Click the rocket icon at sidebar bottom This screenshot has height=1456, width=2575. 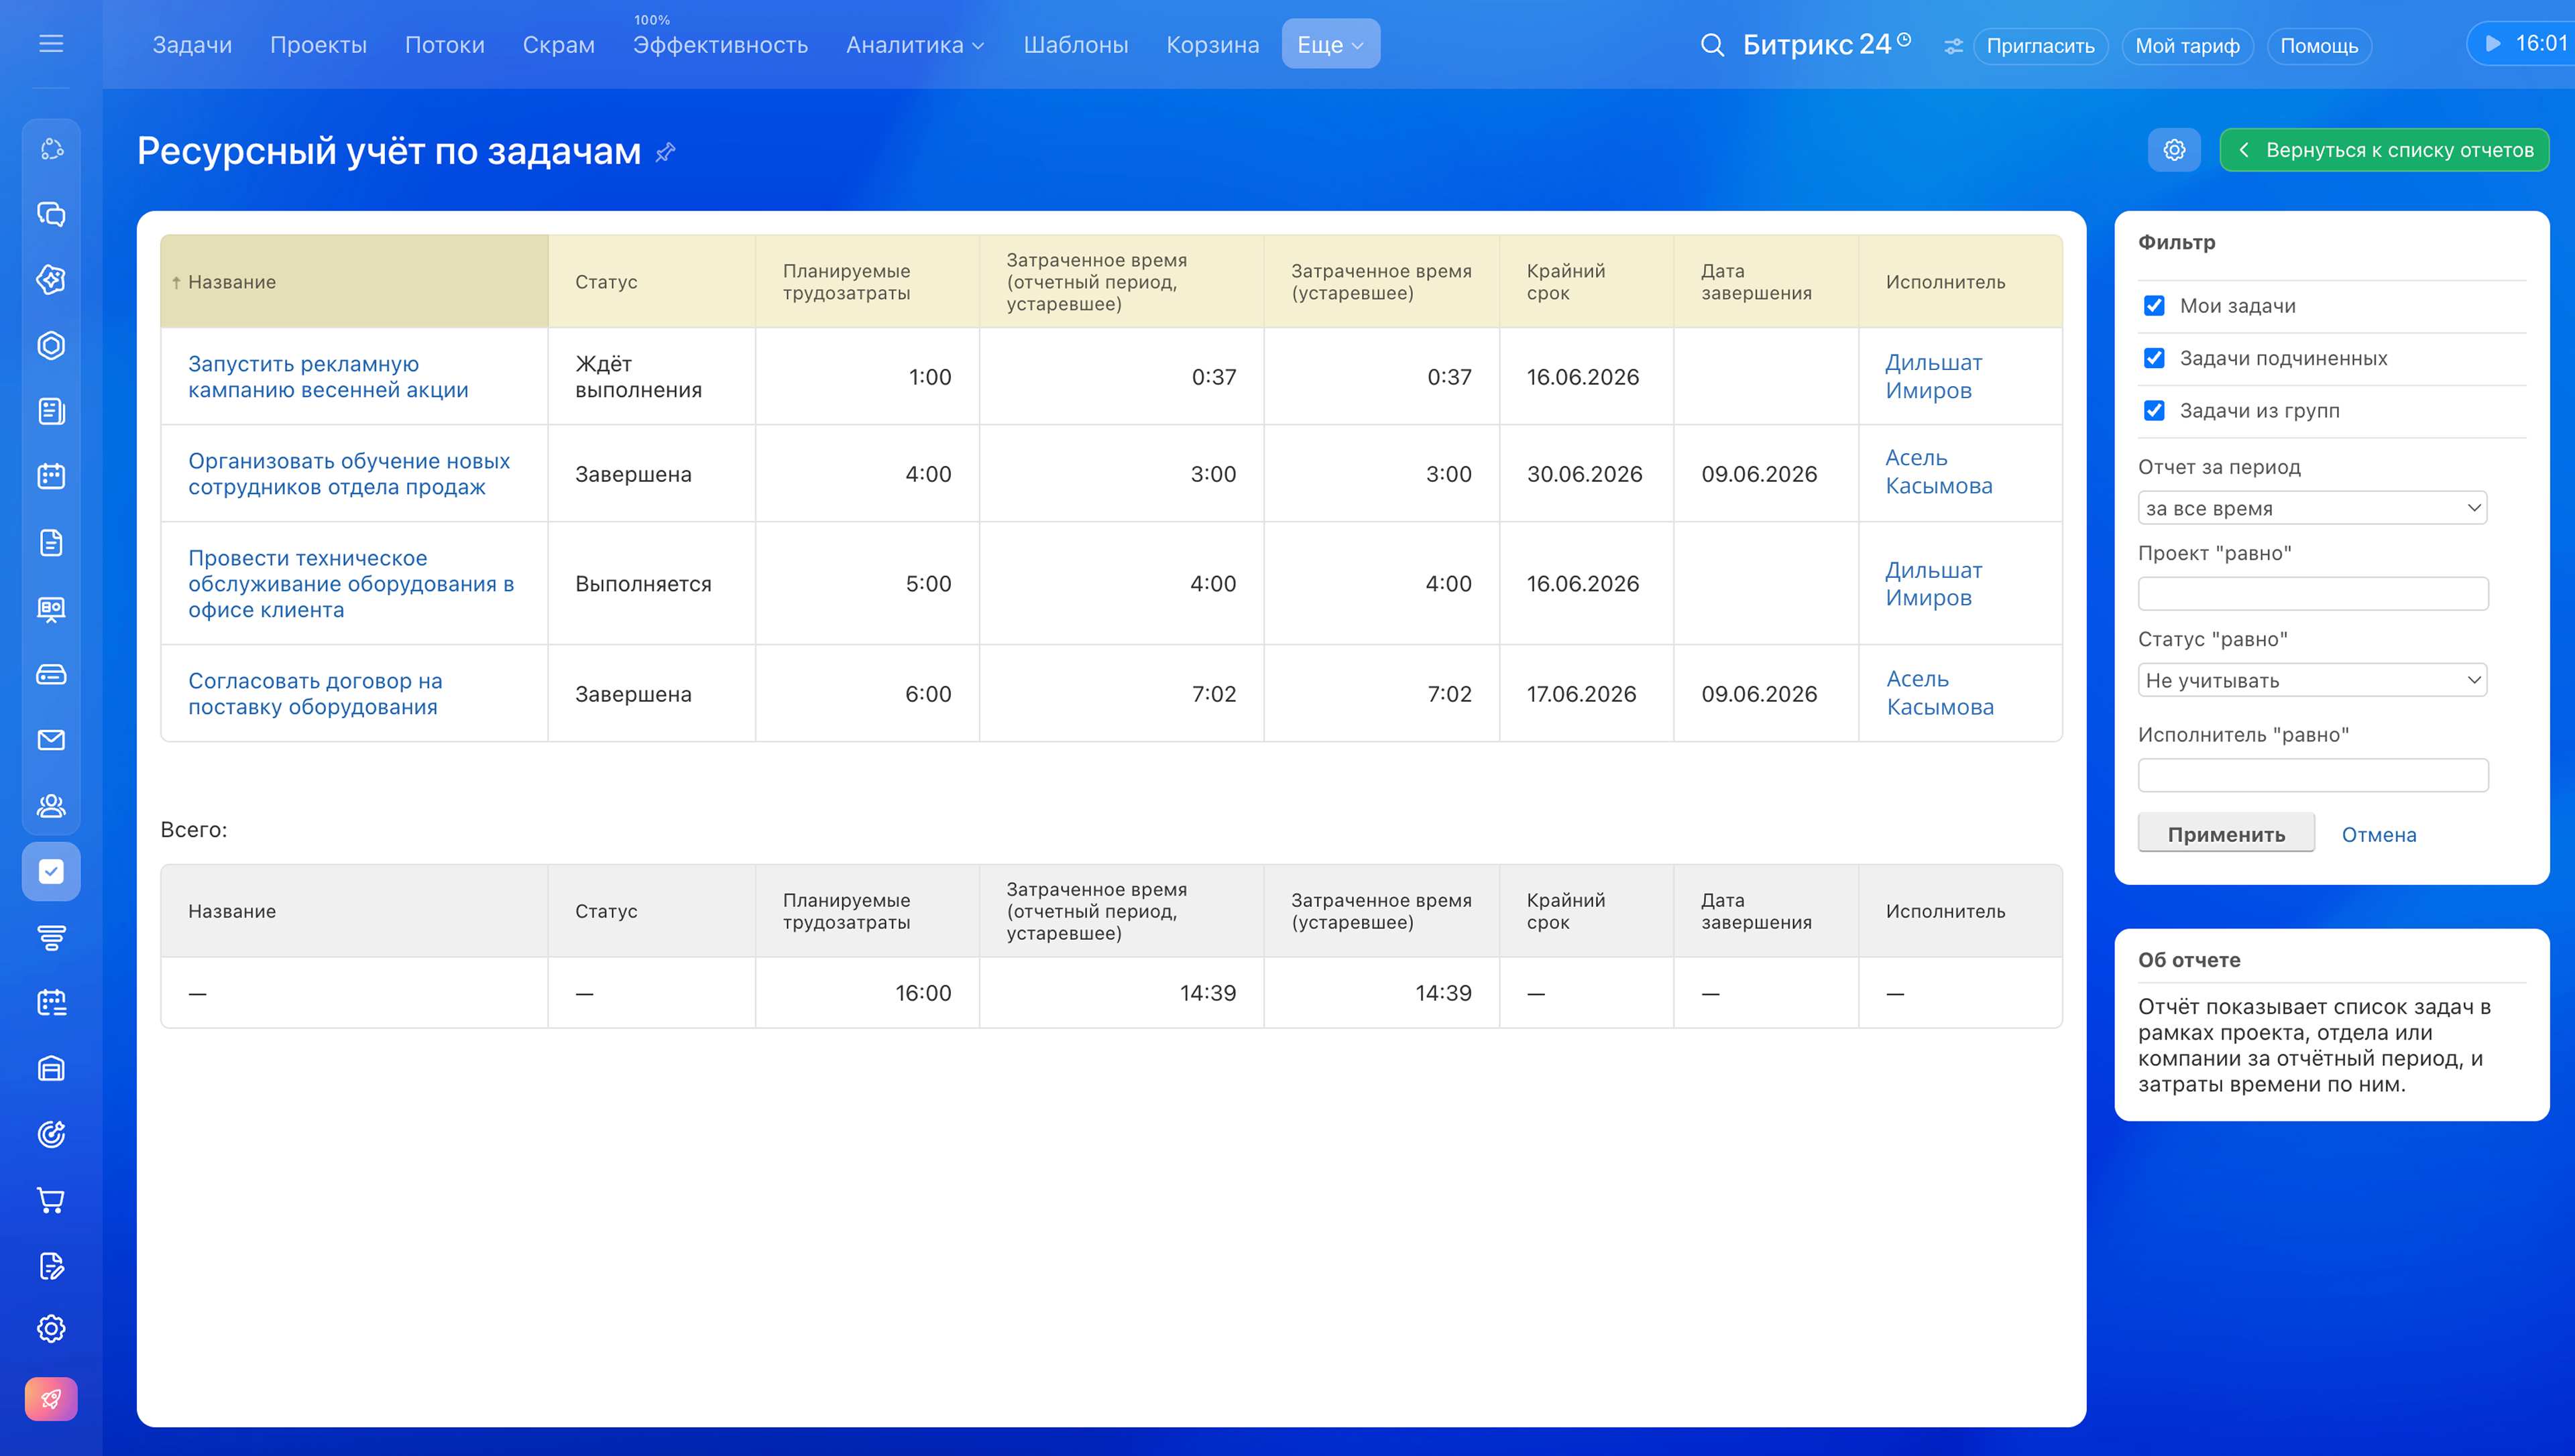click(x=51, y=1399)
